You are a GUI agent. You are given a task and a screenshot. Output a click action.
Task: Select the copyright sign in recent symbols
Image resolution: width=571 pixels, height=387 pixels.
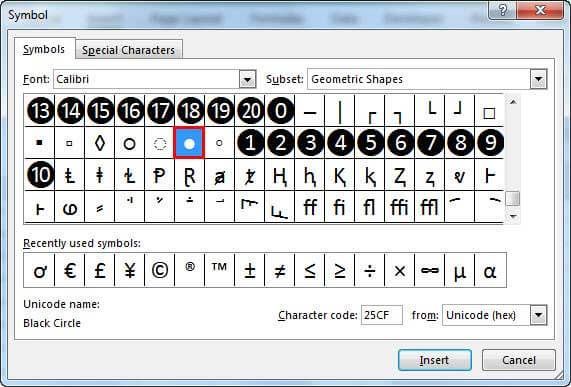point(160,270)
